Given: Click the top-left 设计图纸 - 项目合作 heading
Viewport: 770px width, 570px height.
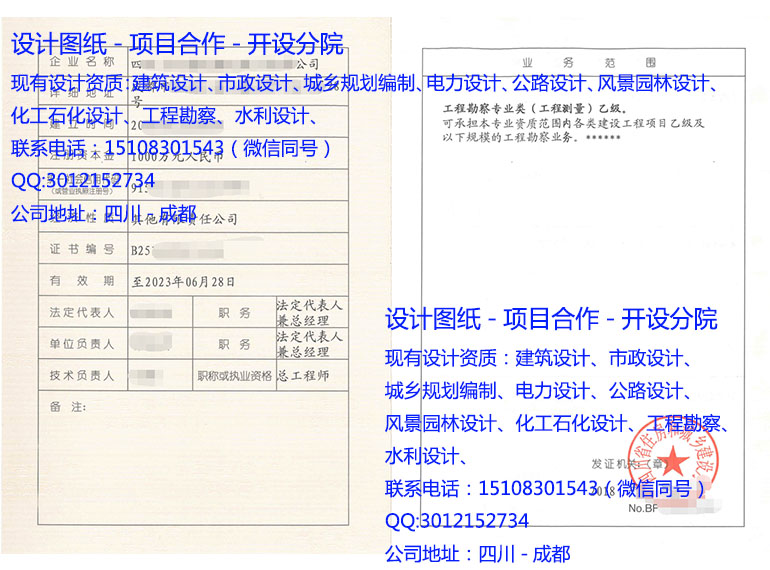Looking at the screenshot, I should pos(177,44).
